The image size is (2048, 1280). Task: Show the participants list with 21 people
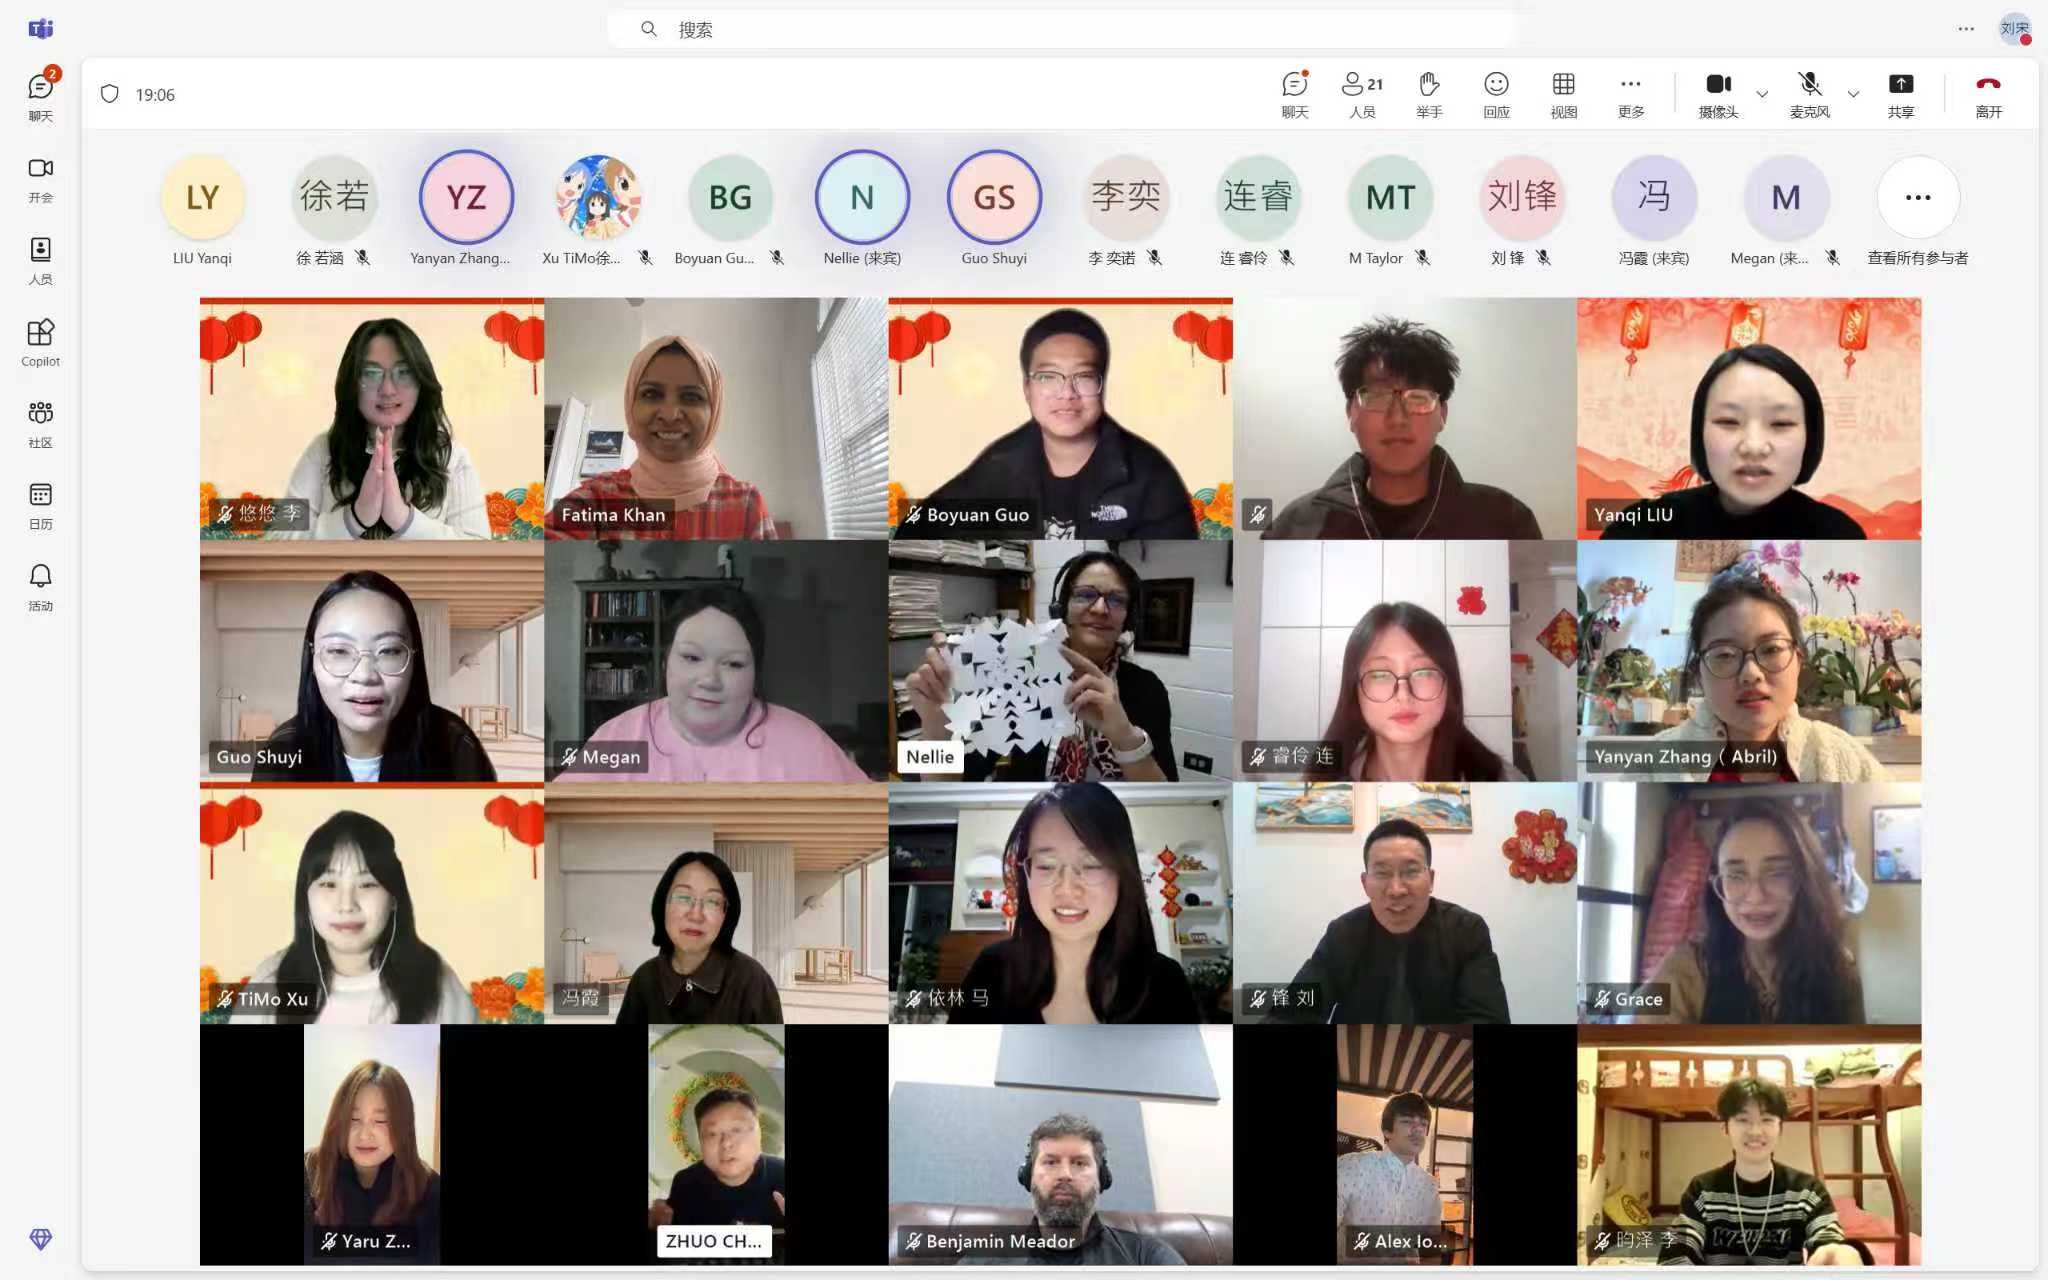tap(1361, 94)
